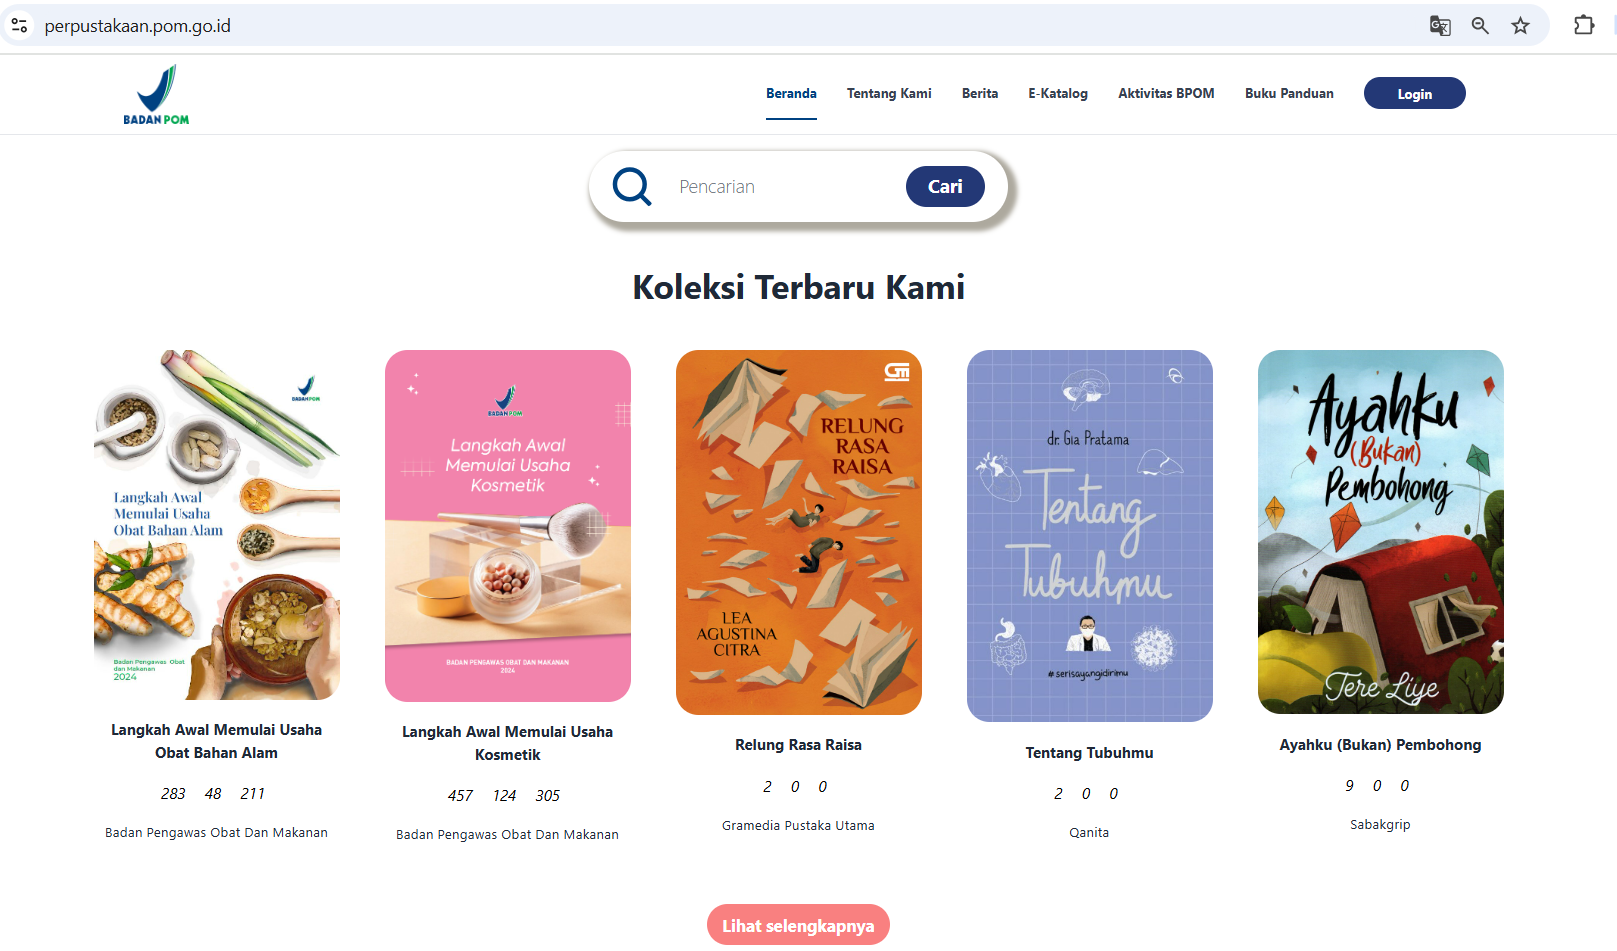Focus the Pencarian search field
Image resolution: width=1617 pixels, height=951 pixels.
coord(780,186)
